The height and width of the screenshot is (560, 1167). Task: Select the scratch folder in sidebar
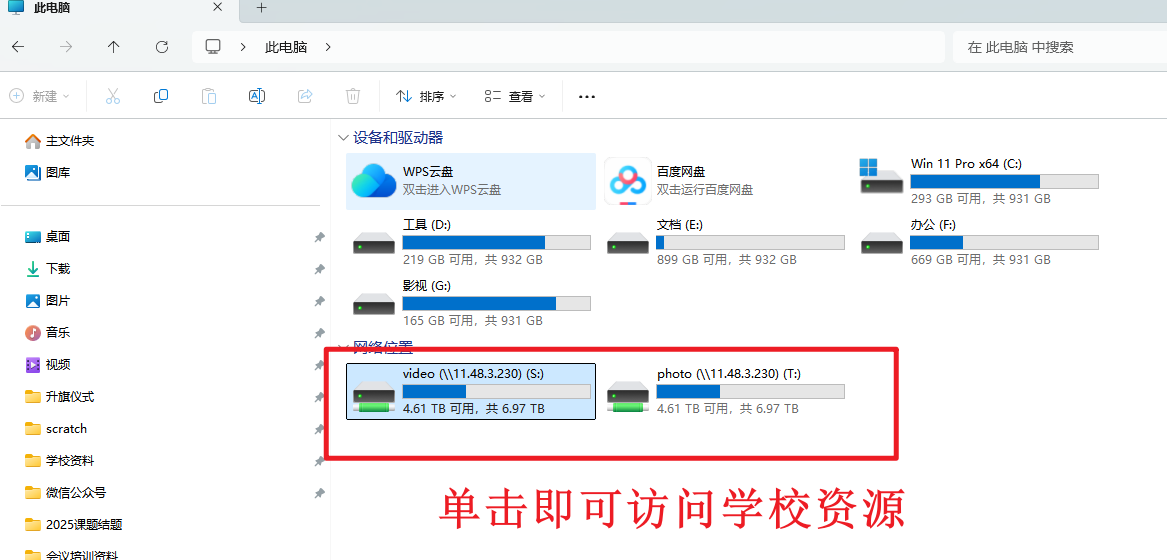66,429
